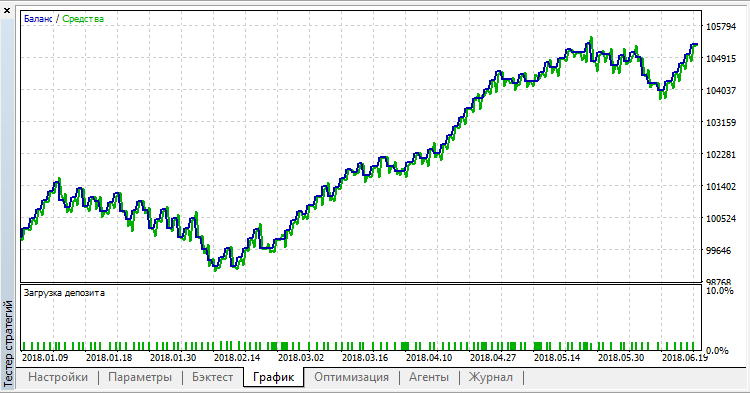The width and height of the screenshot is (750, 394).
Task: Click the Средства legend label
Action: click(x=83, y=19)
